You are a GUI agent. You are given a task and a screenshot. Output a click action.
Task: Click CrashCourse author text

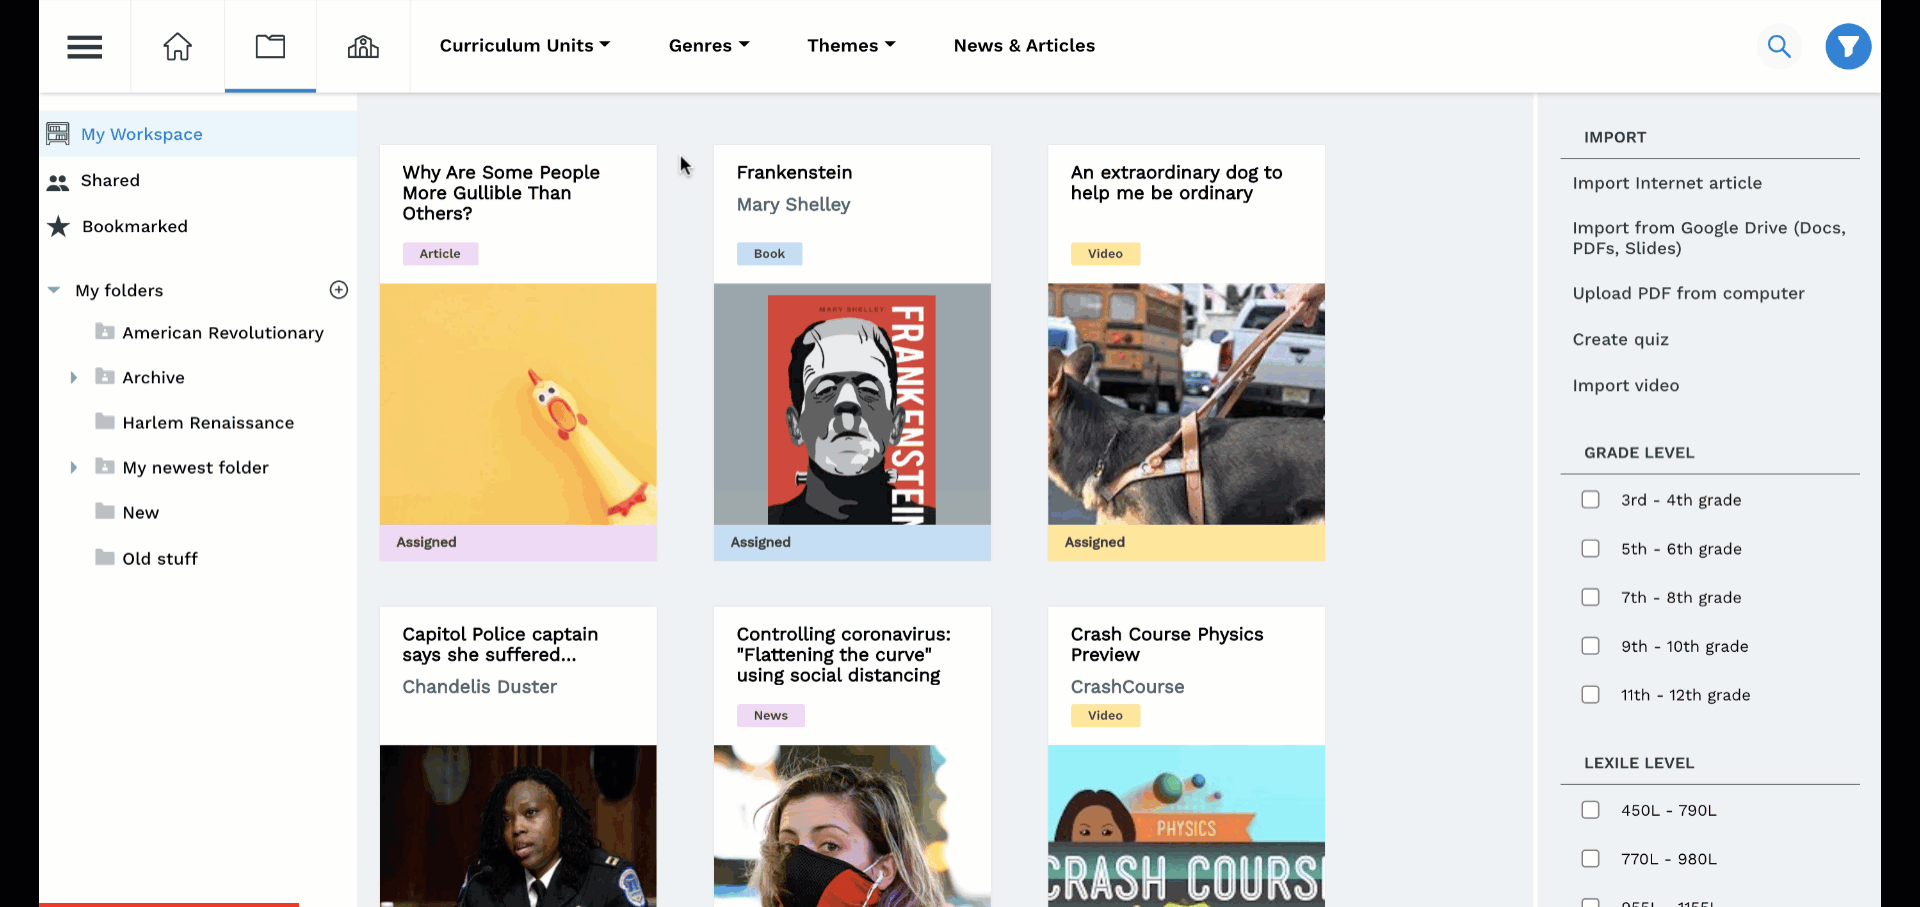point(1127,687)
